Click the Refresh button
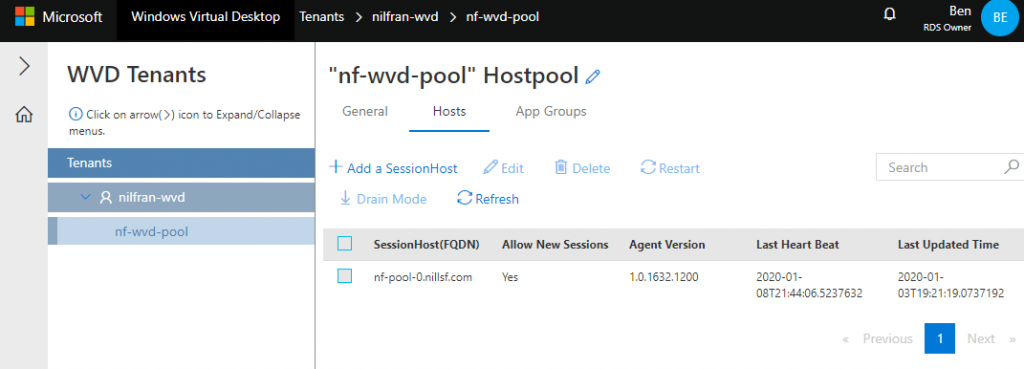 click(487, 199)
